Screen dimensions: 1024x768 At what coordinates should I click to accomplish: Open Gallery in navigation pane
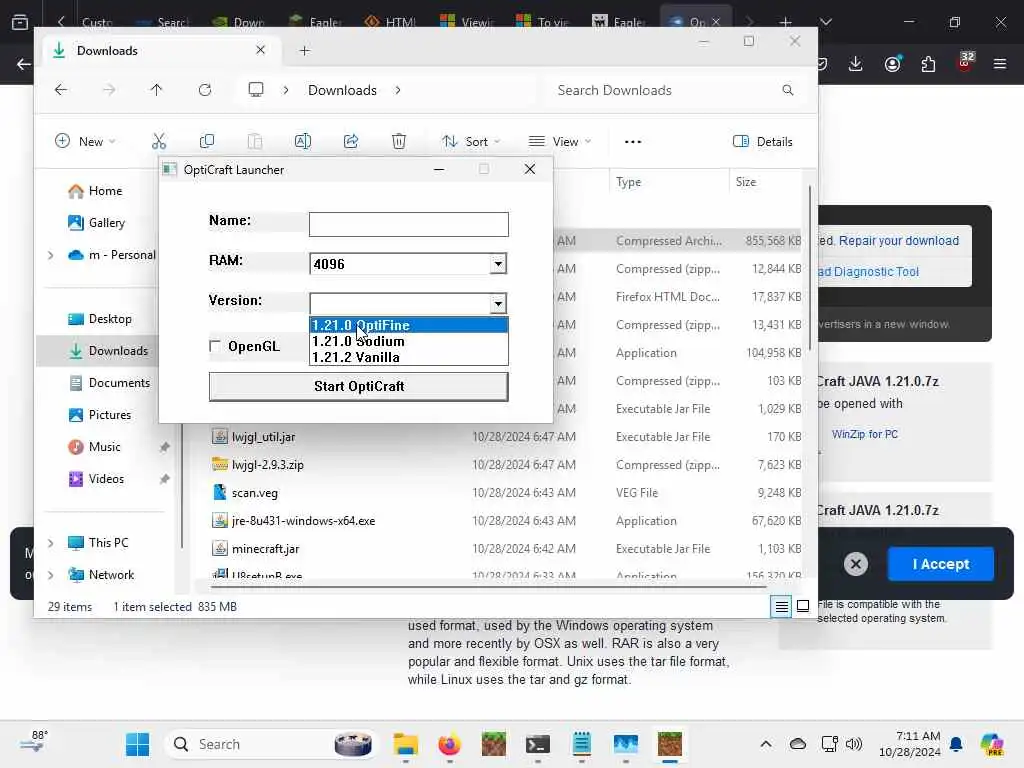point(97,223)
